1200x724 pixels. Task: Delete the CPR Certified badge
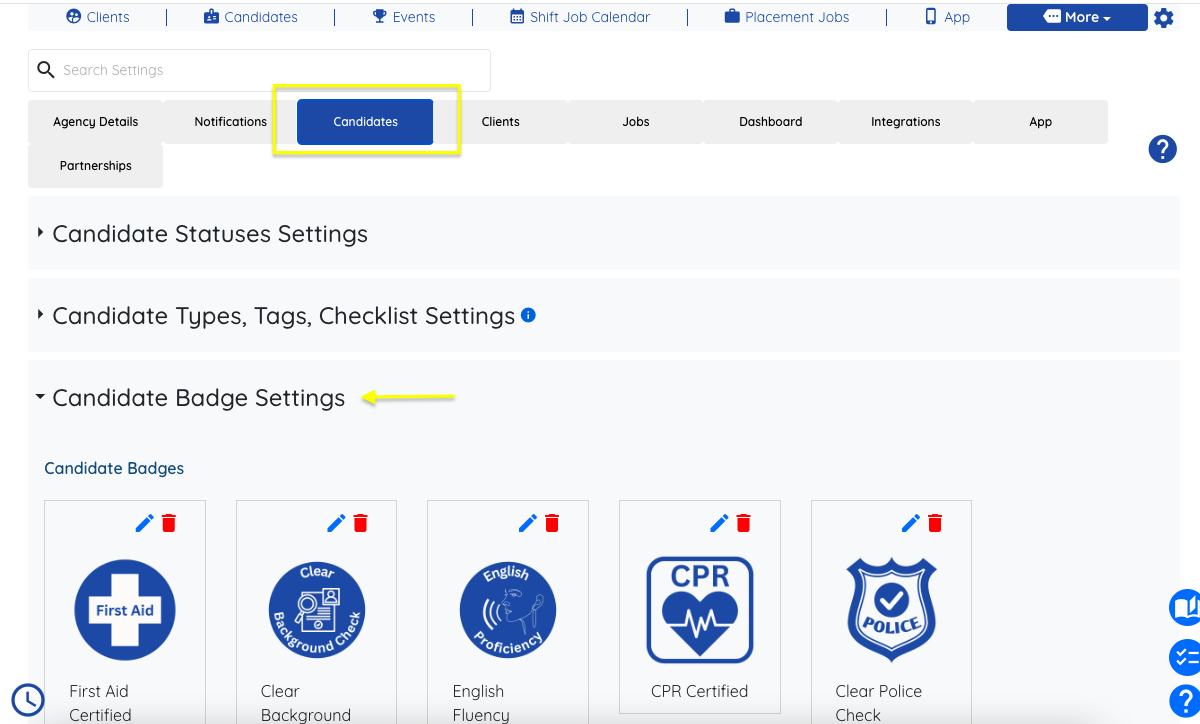click(x=744, y=523)
